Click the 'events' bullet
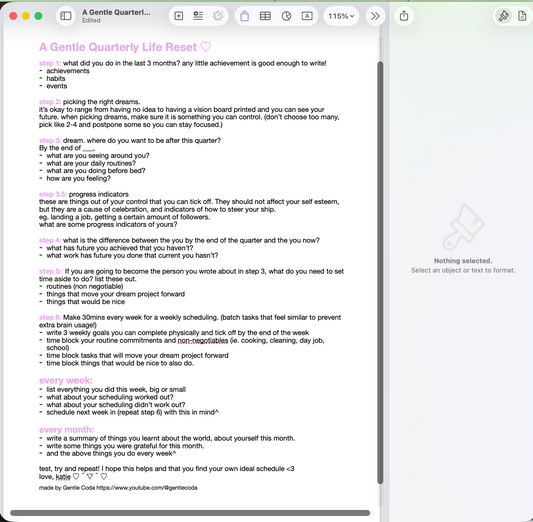The height and width of the screenshot is (522, 533). point(57,86)
